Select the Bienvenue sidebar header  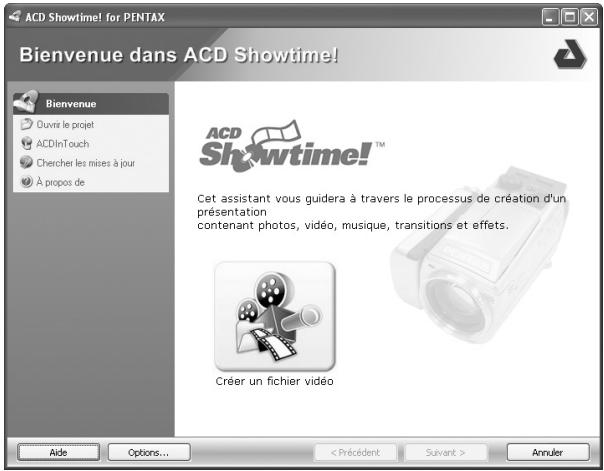click(x=91, y=104)
